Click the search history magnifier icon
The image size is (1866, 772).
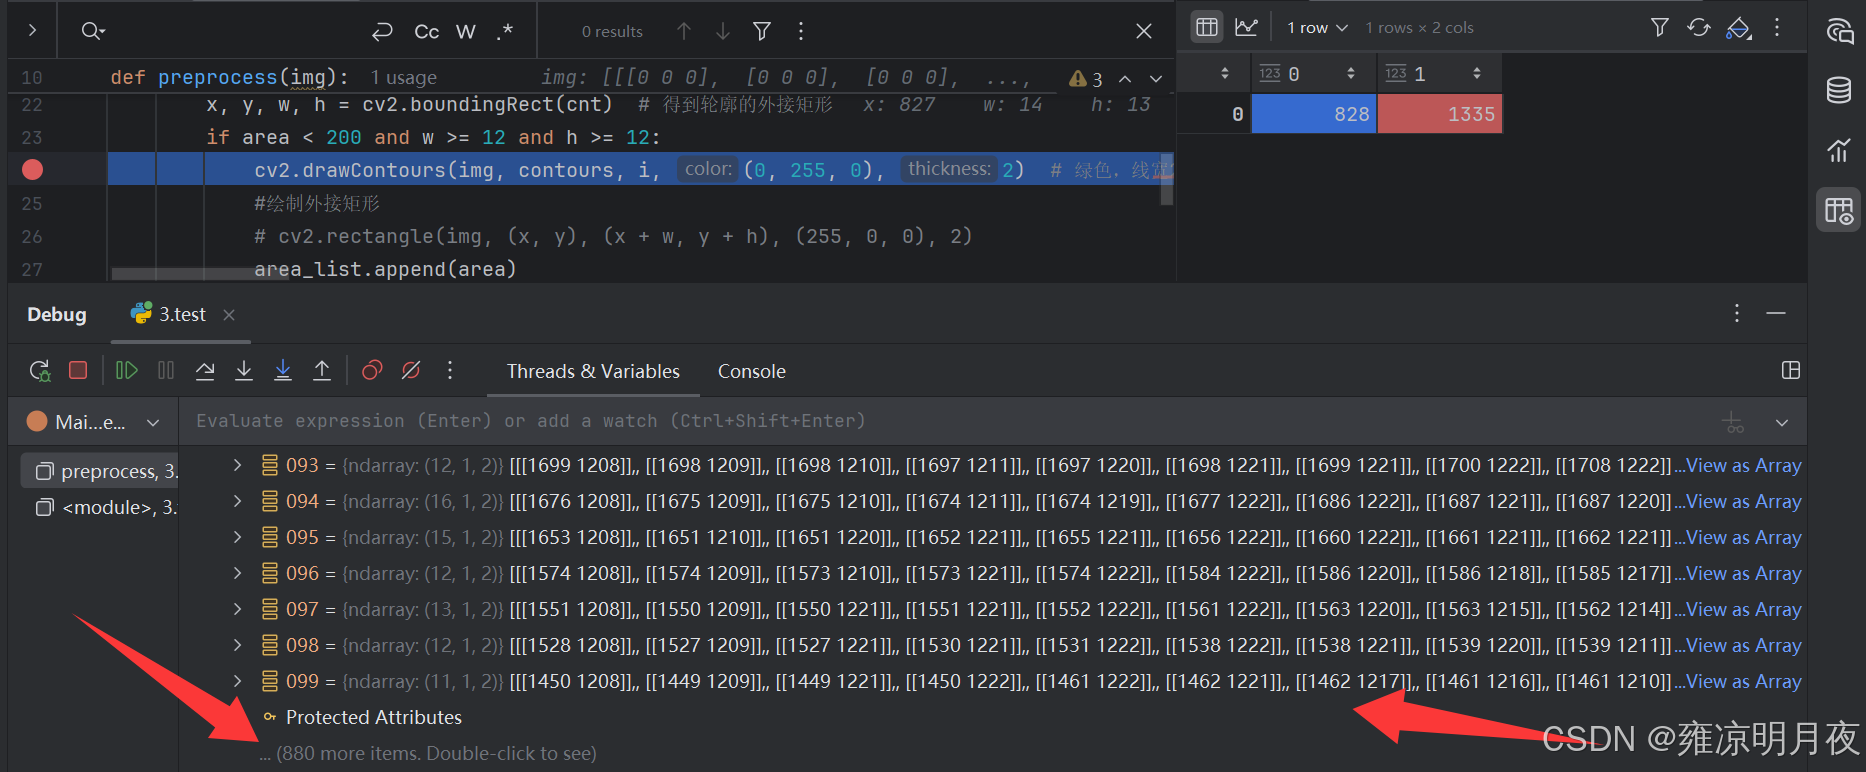(x=92, y=31)
